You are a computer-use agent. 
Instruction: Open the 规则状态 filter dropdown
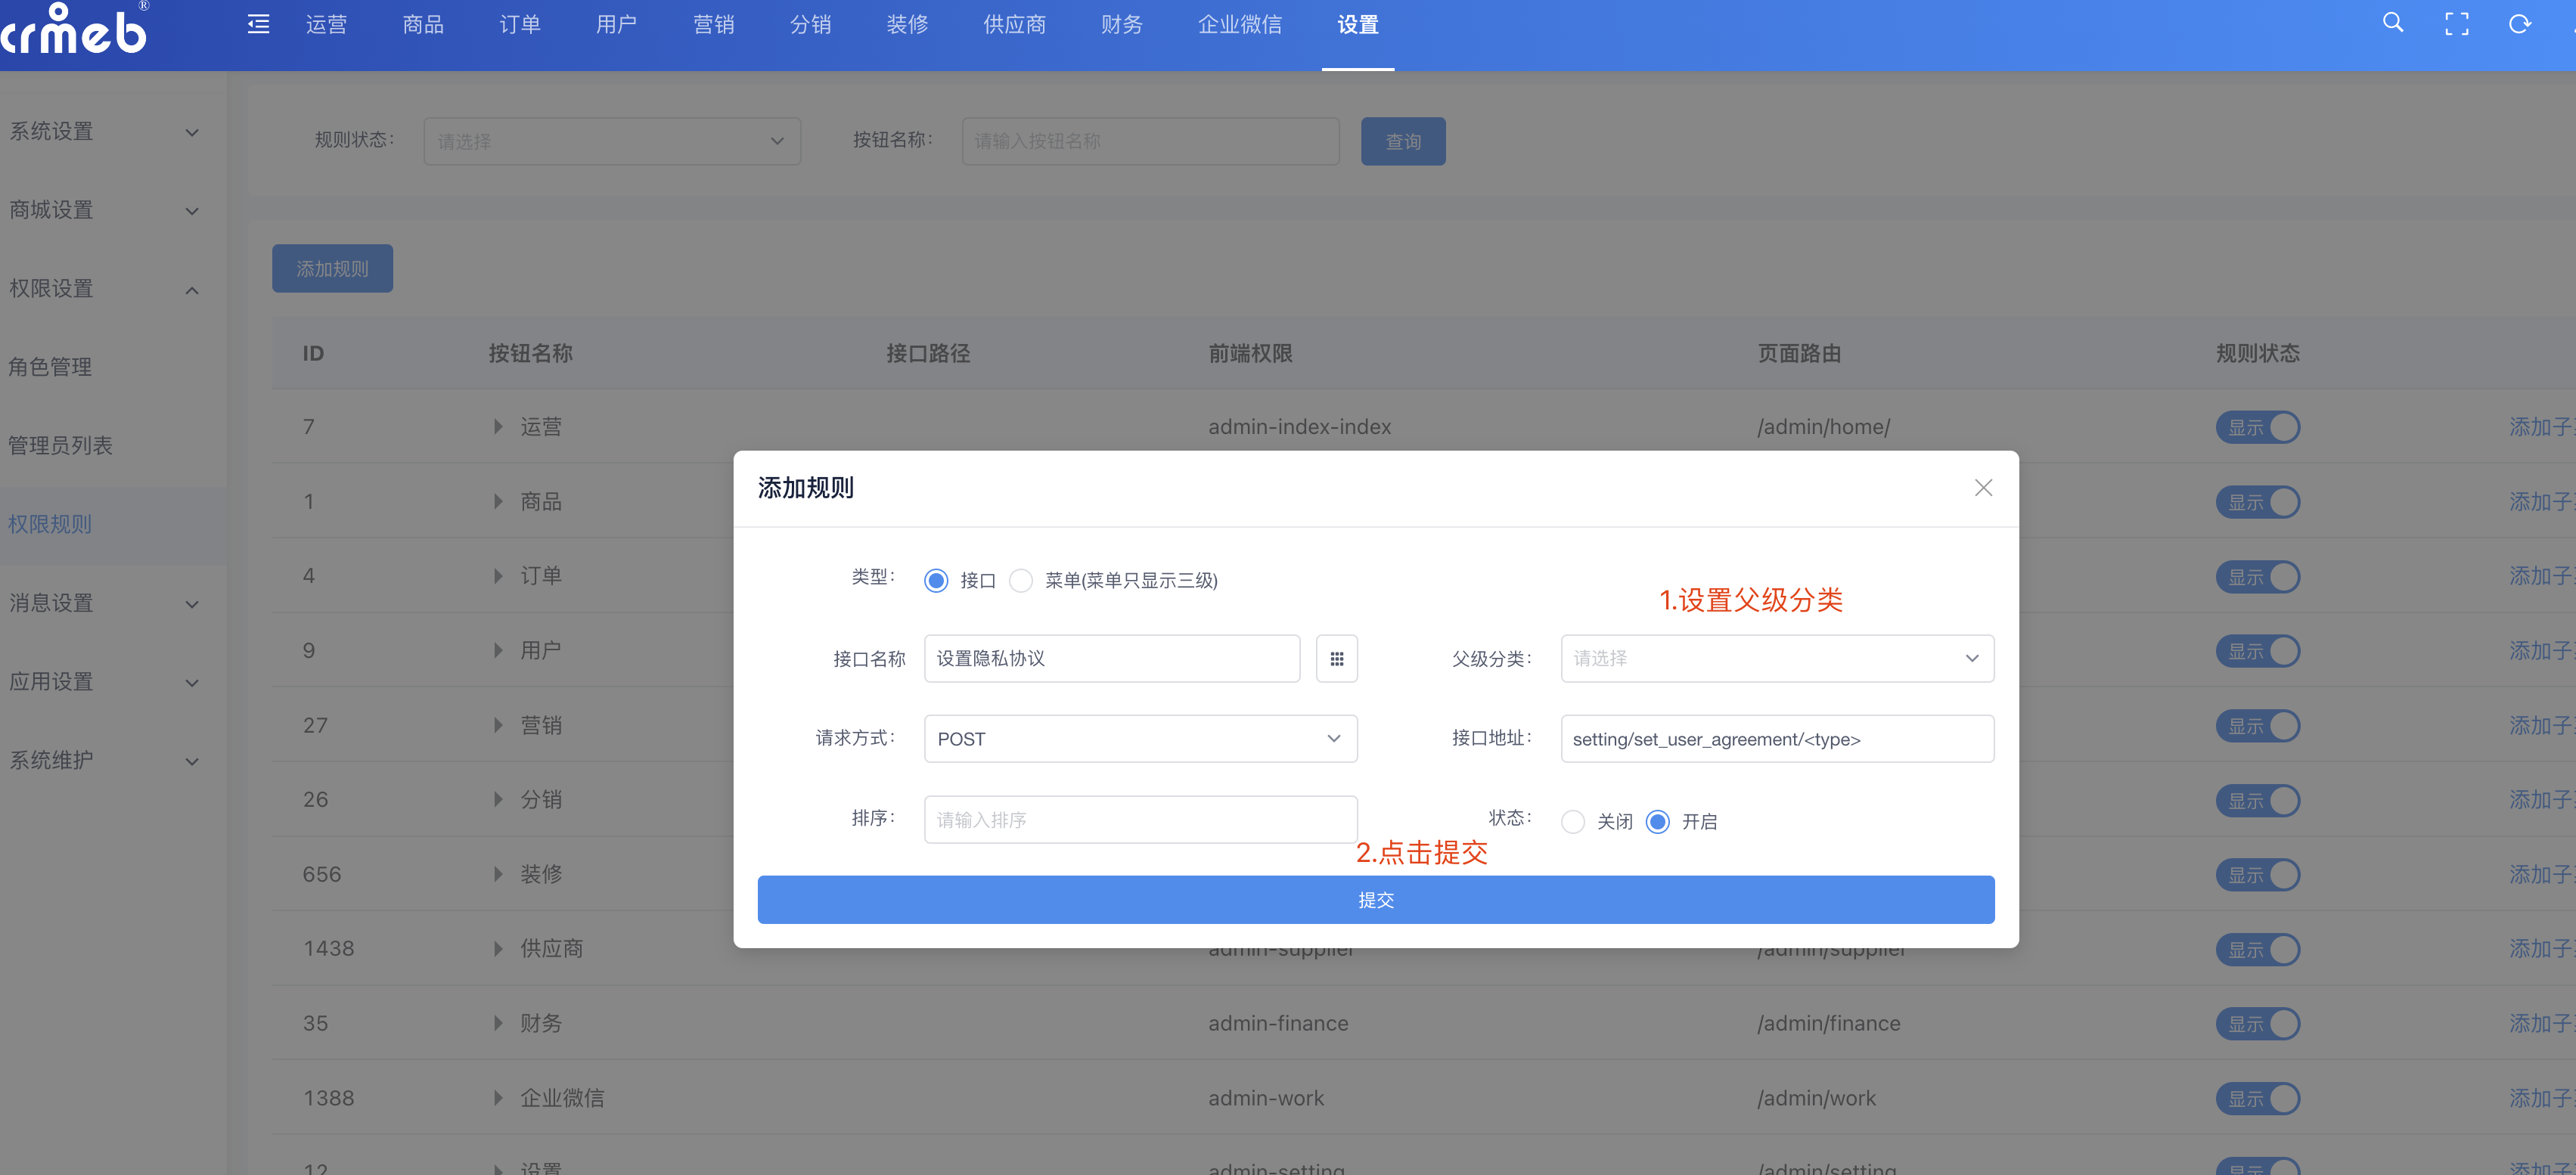612,141
